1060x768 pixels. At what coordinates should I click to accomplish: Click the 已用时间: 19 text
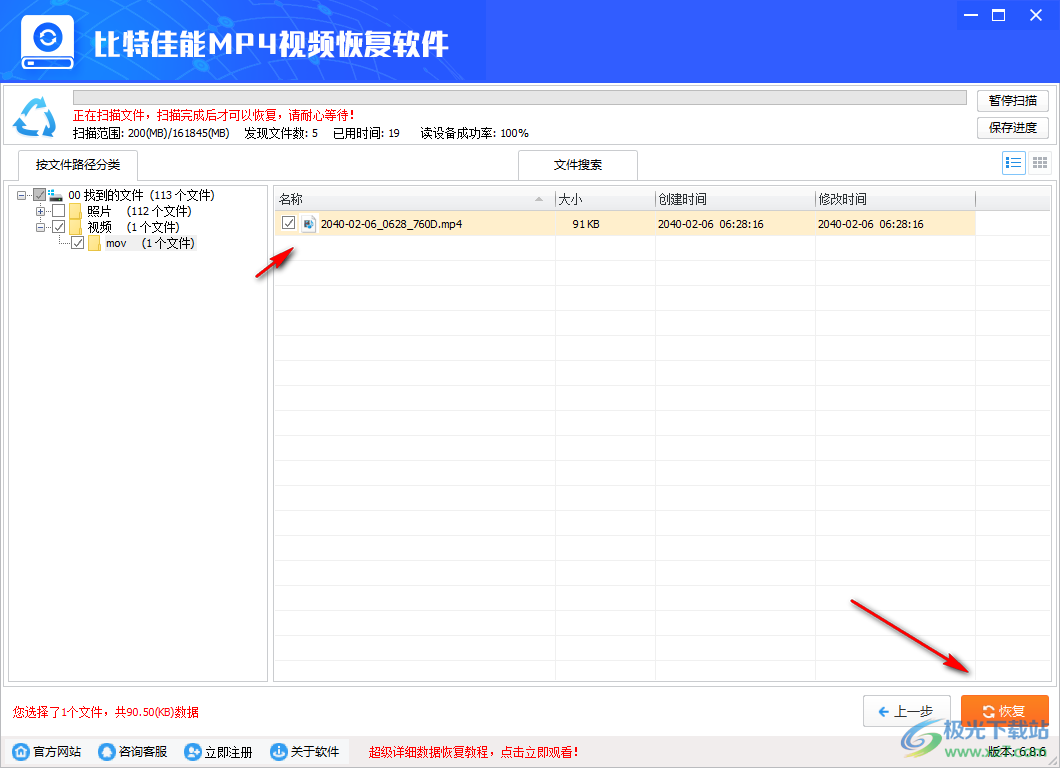[x=366, y=133]
